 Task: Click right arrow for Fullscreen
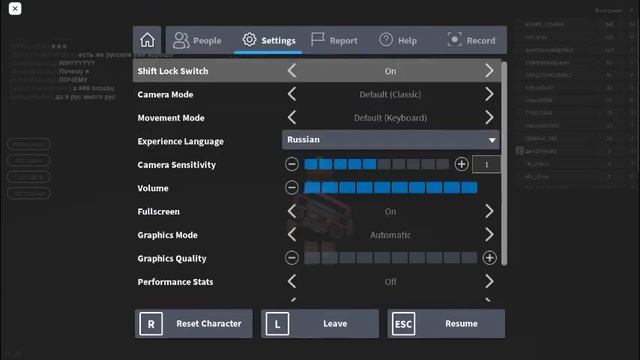tap(489, 211)
